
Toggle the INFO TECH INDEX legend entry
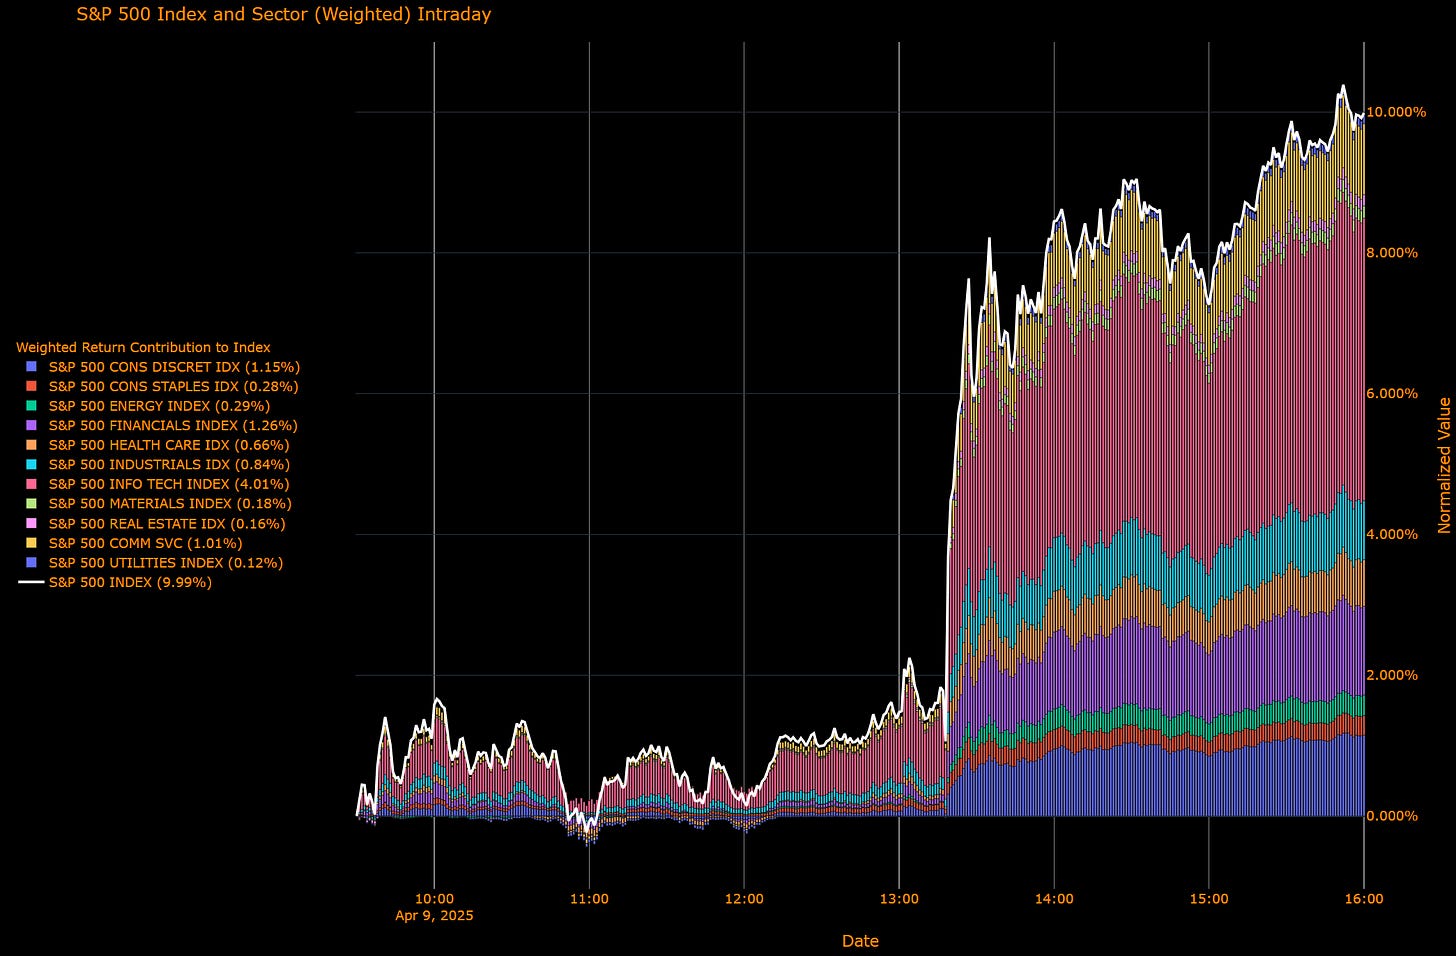(x=158, y=484)
